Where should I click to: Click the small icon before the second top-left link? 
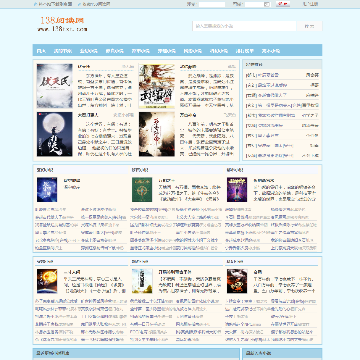coord(79,4)
